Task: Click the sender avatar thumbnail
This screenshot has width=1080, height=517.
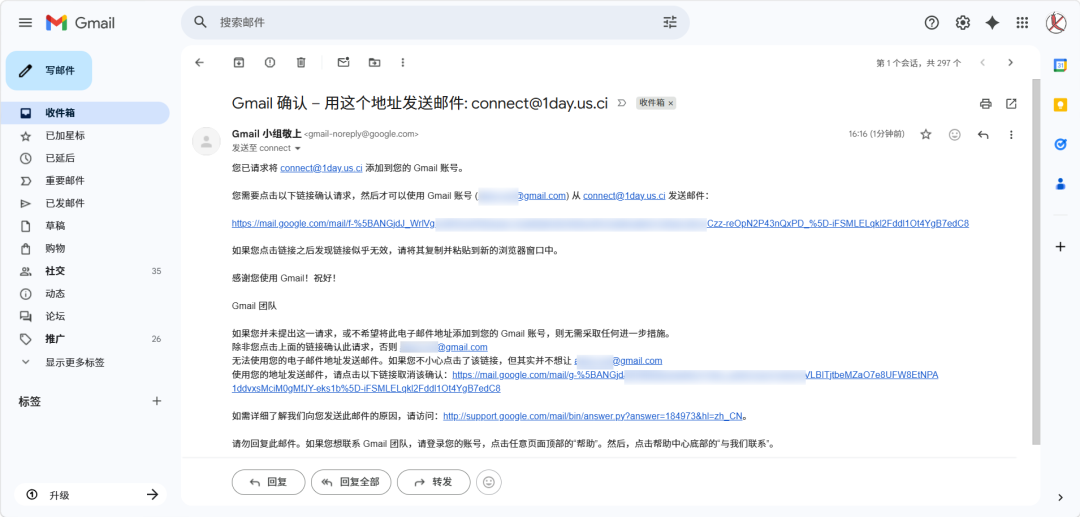Action: click(x=206, y=141)
